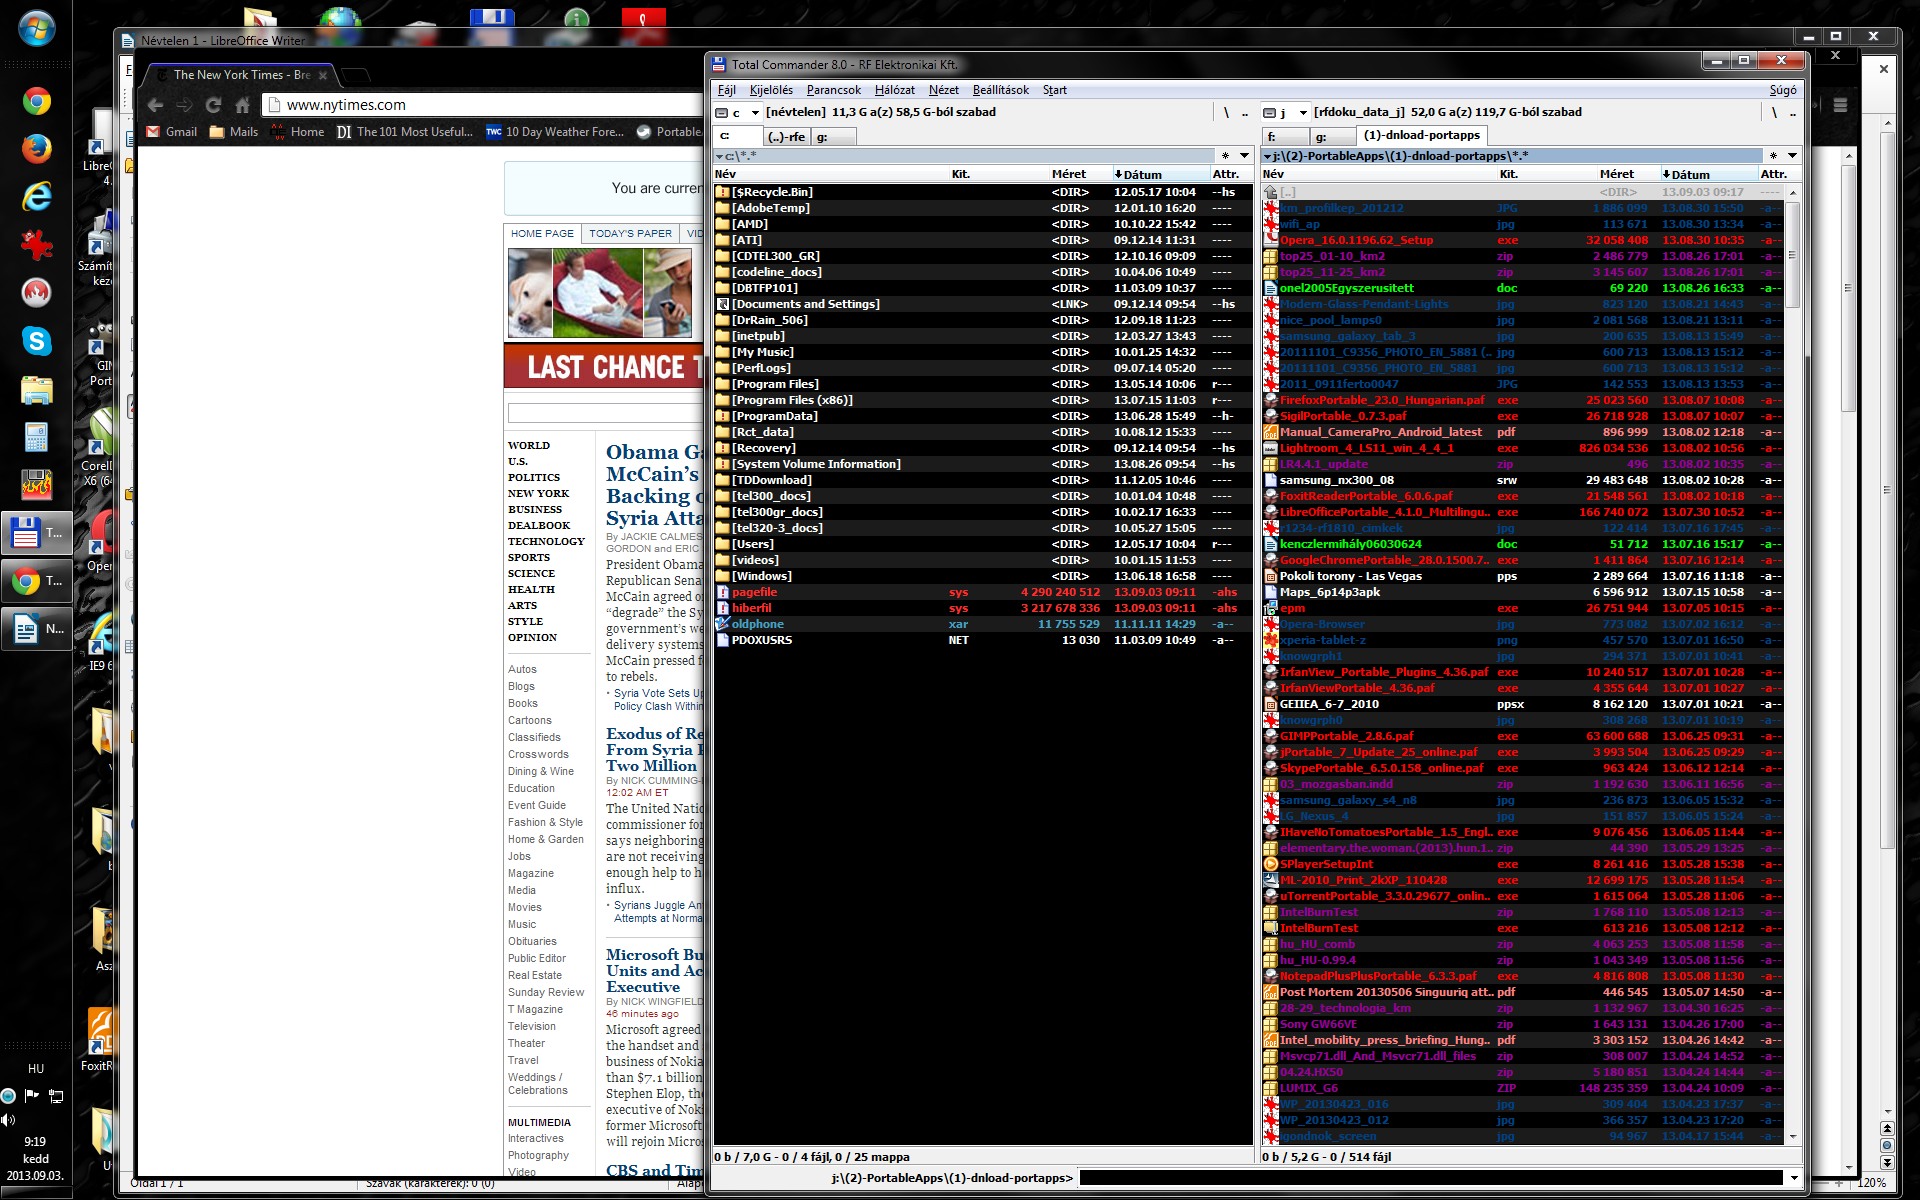The image size is (1920, 1200).
Task: Select samsung_nx300_08 file in right panel
Action: click(x=1522, y=480)
